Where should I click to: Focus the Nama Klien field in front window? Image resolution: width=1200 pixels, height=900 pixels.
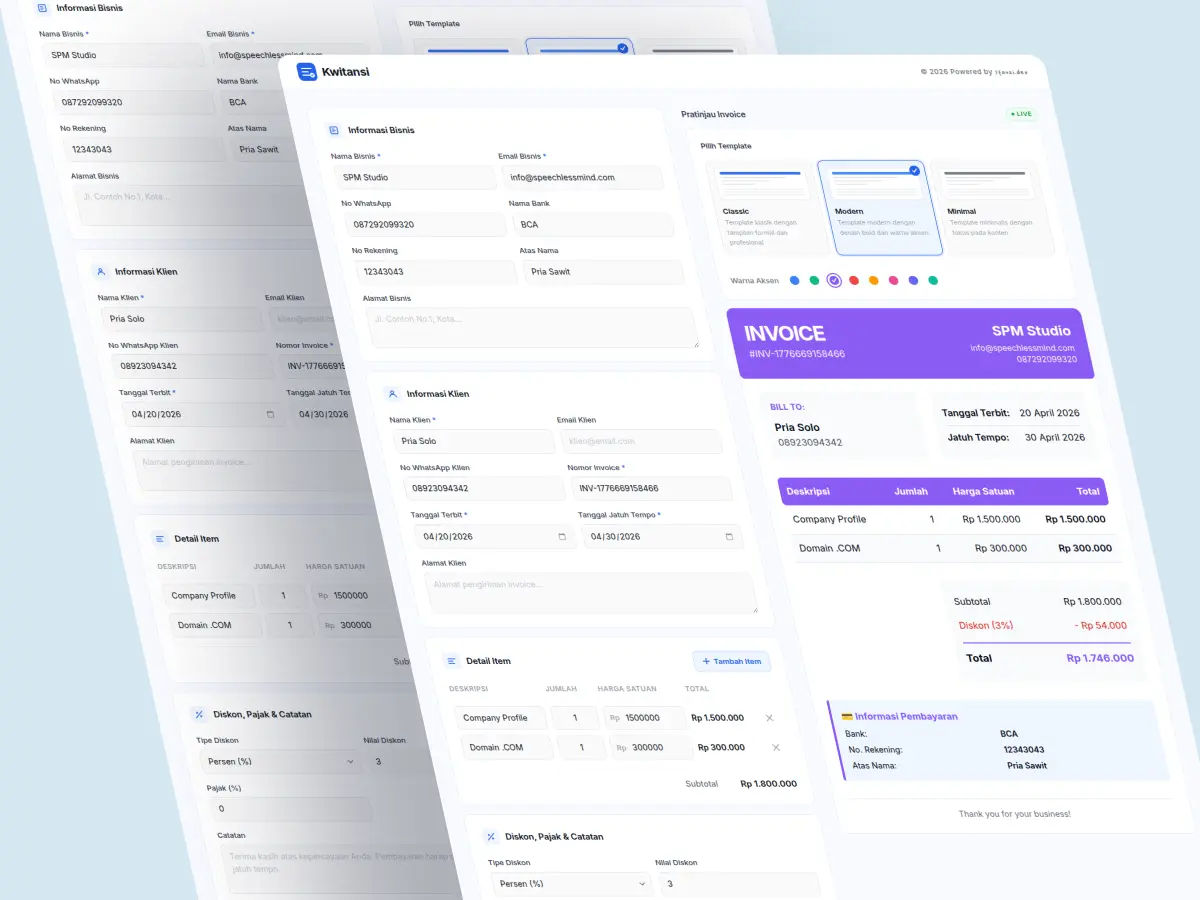coord(474,441)
